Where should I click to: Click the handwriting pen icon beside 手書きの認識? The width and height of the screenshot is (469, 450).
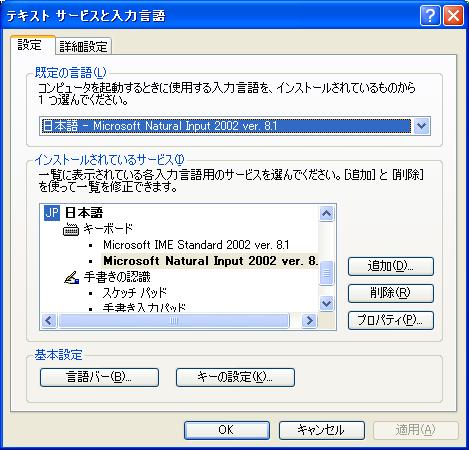(72, 277)
